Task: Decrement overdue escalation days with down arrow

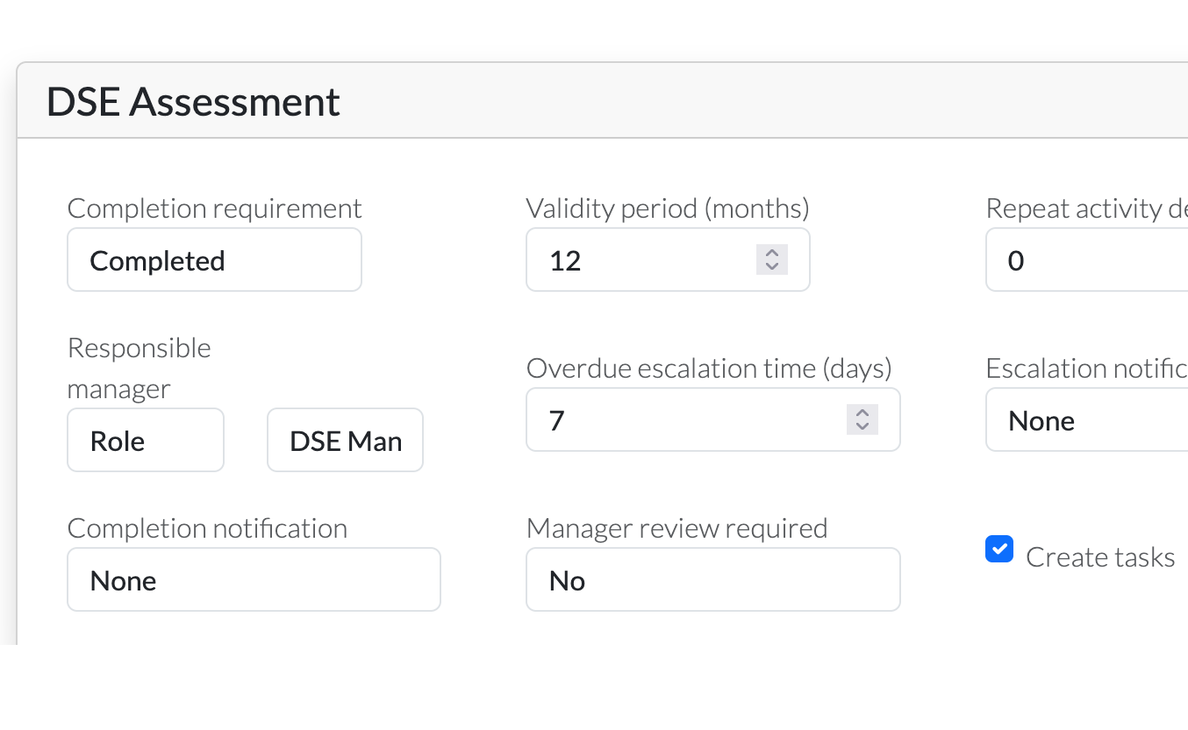Action: pos(862,427)
